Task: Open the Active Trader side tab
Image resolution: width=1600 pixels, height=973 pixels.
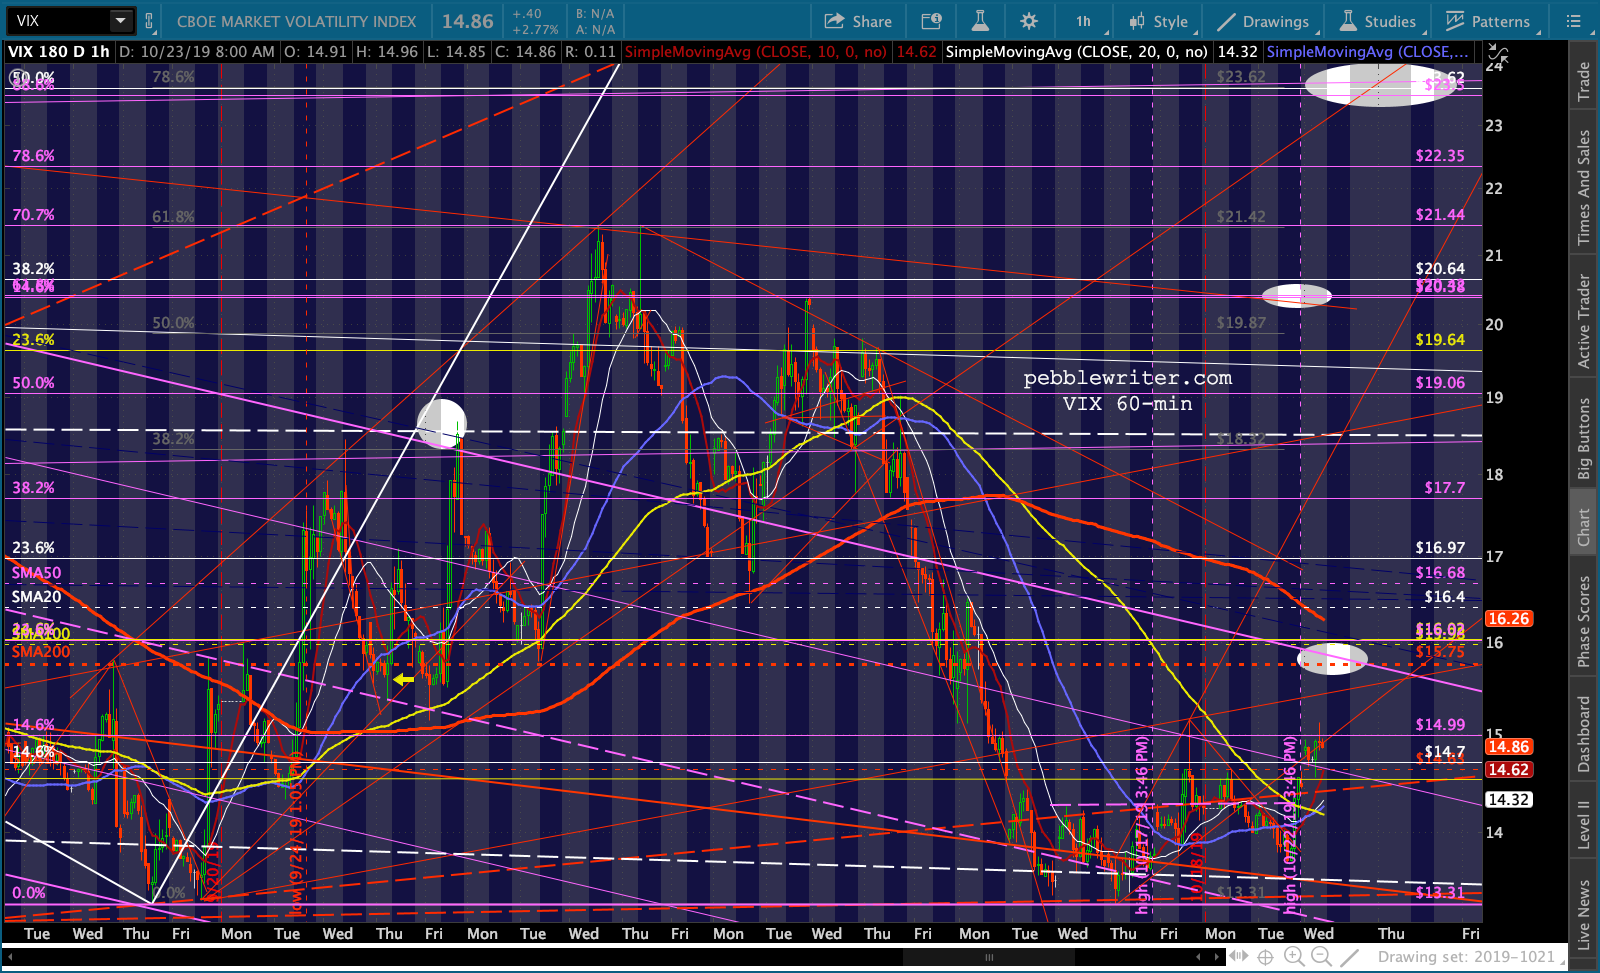Action: (1584, 321)
